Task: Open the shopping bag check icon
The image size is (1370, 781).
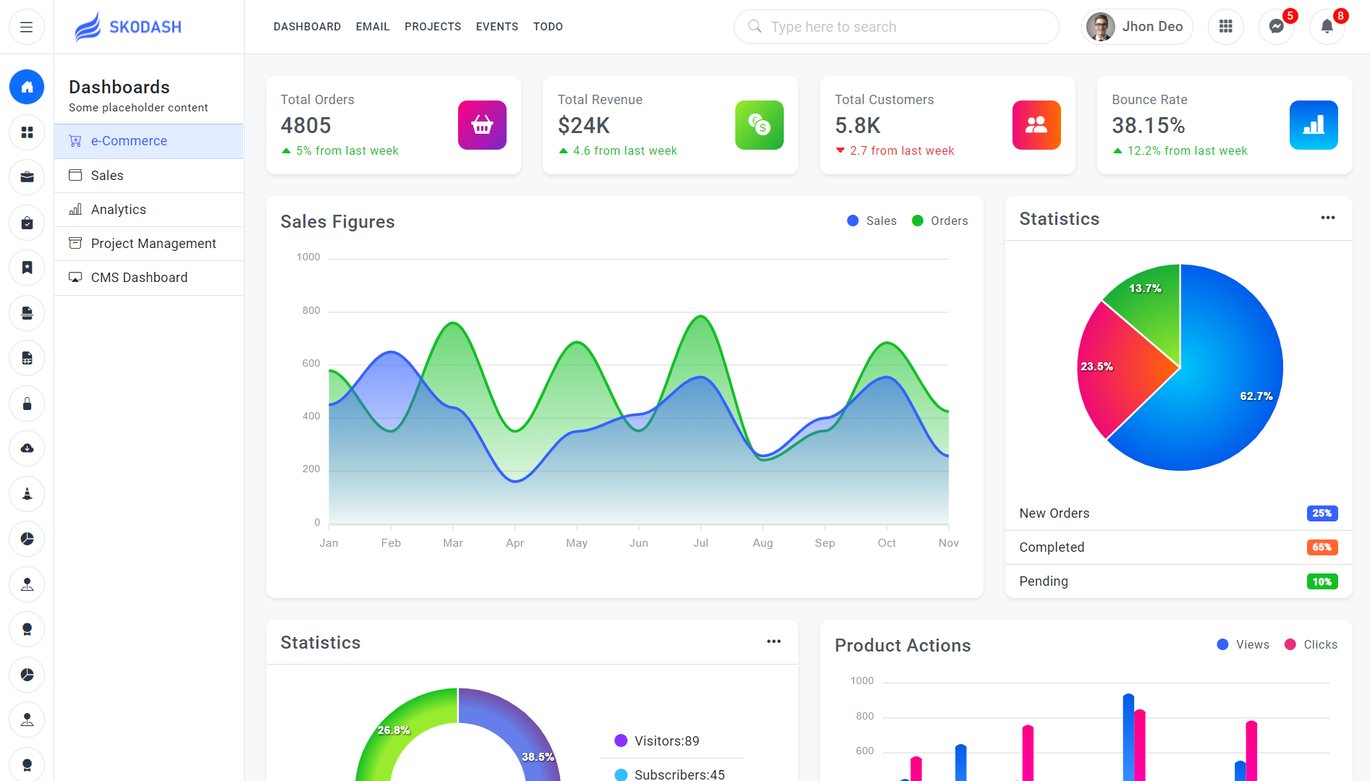Action: 27,223
